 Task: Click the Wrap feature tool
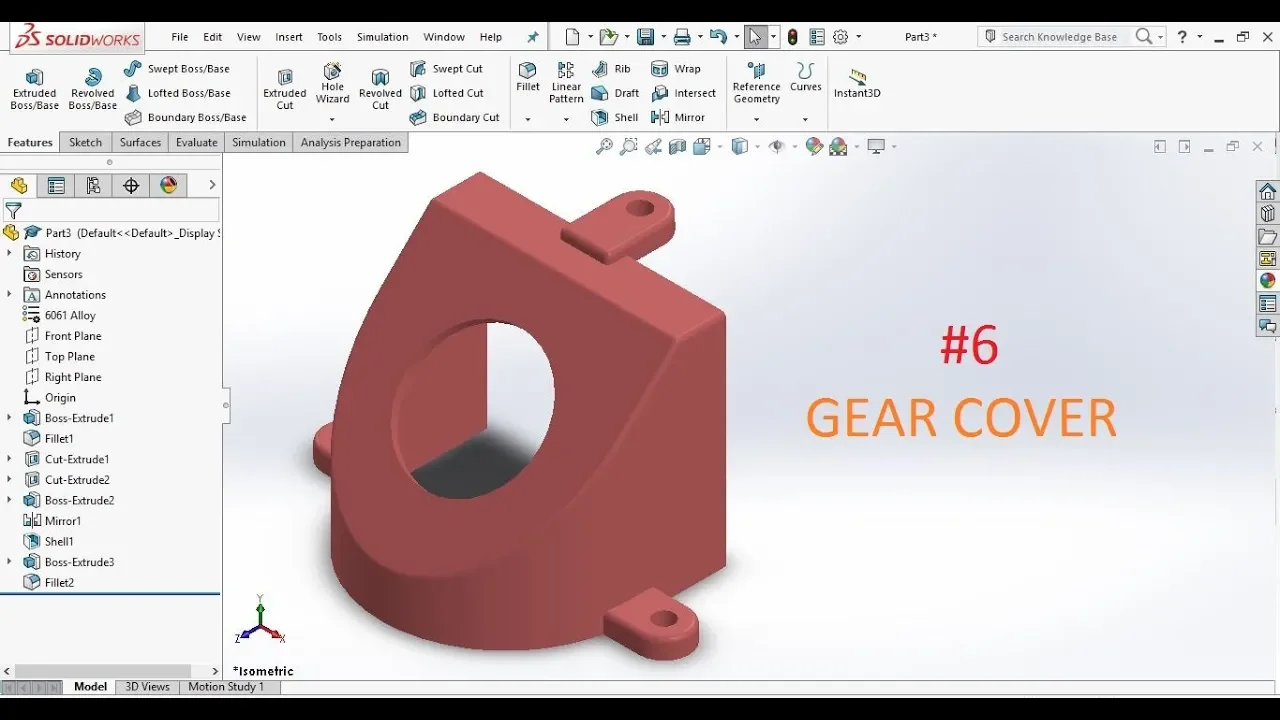[676, 69]
